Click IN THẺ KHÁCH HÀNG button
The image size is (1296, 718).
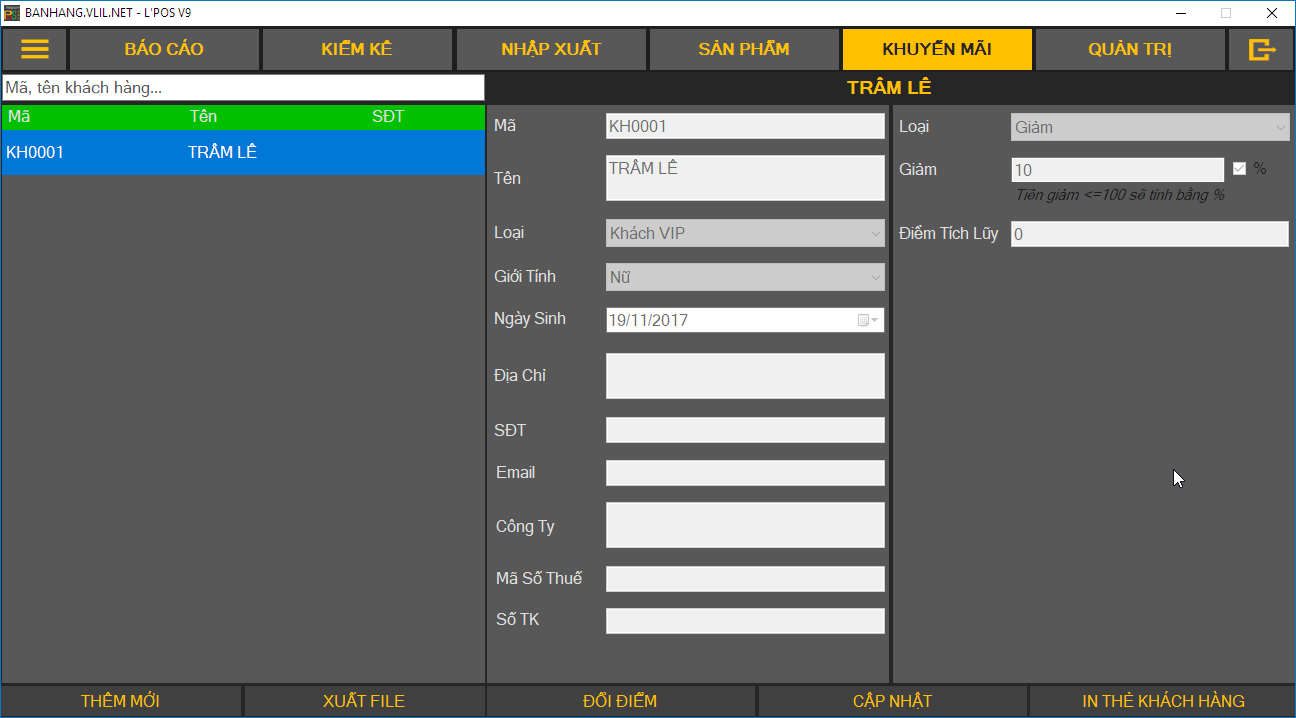[x=1163, y=701]
